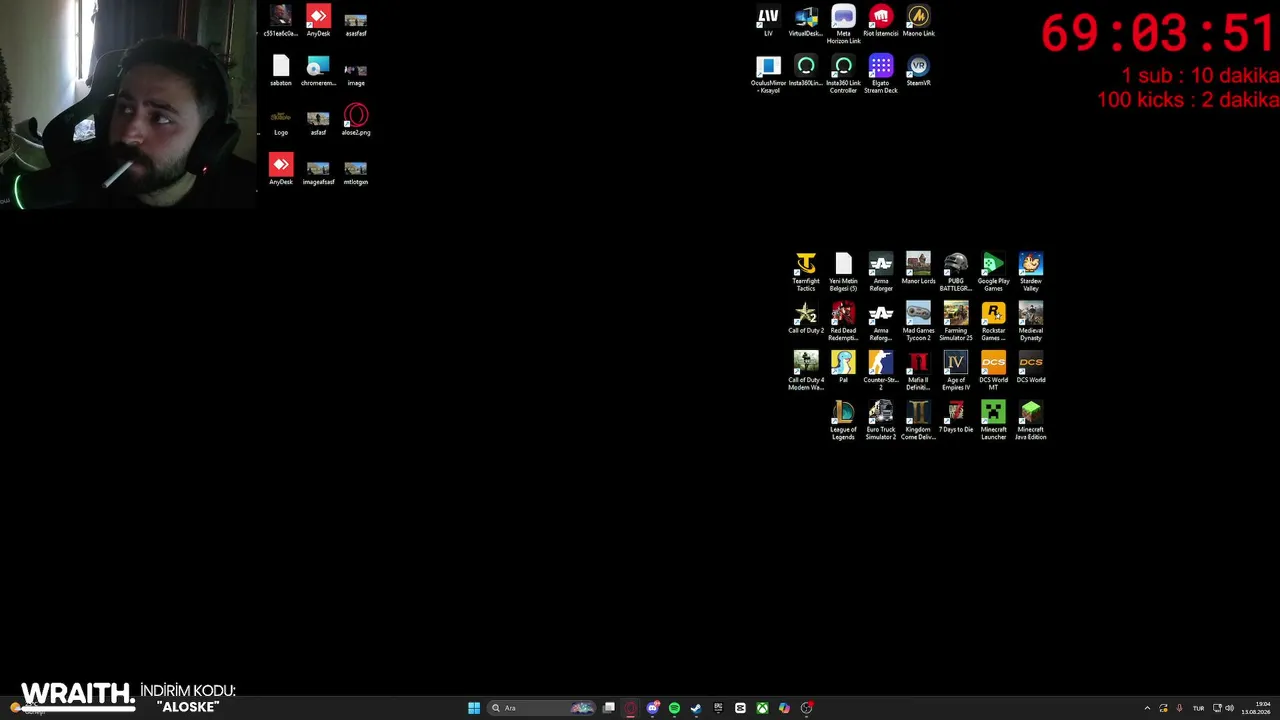1280x720 pixels.
Task: Select the Manor Lords desktop icon
Action: tap(918, 269)
